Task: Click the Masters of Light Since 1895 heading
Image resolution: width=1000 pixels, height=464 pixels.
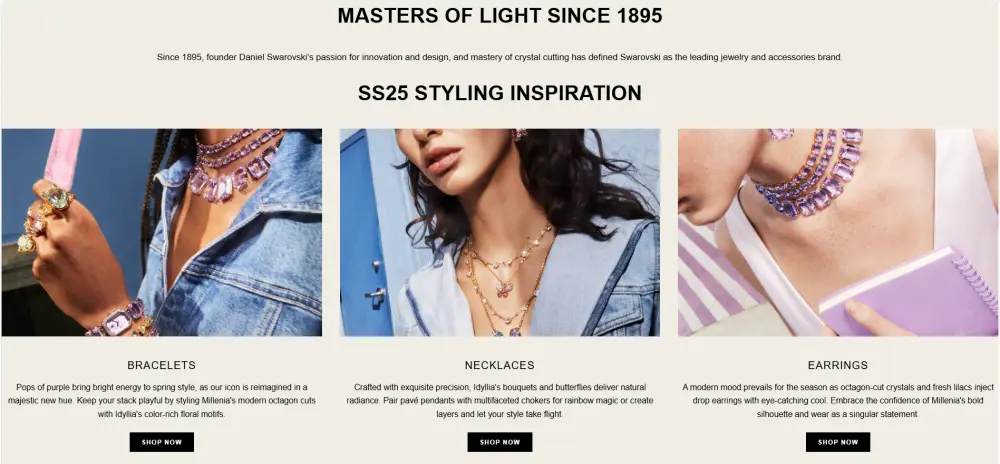Action: click(x=500, y=16)
